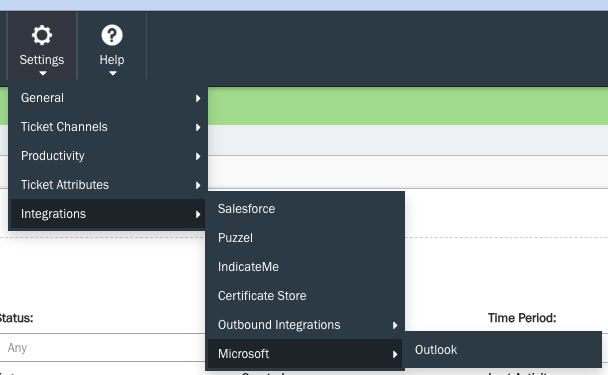Open the Ticket Channels submenu
Viewport: 608px width, 375px height.
pyautogui.click(x=108, y=127)
